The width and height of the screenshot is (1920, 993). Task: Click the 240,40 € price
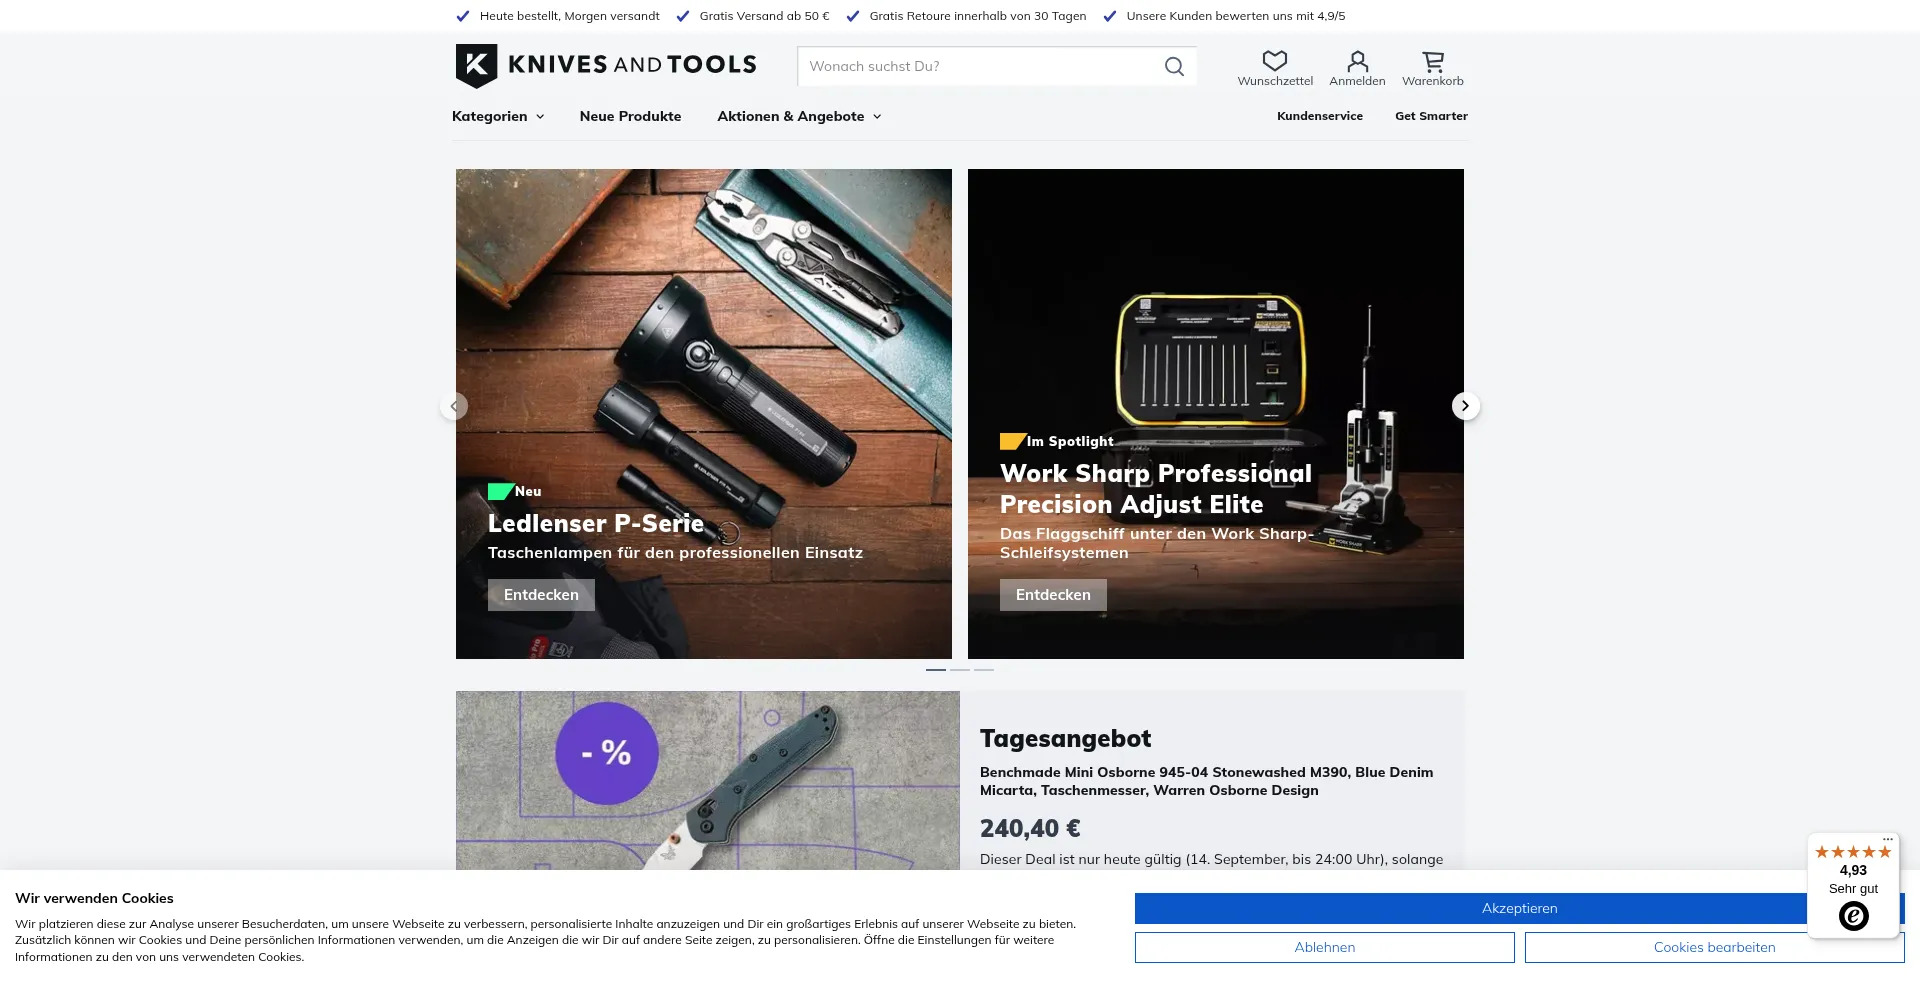(x=1030, y=828)
